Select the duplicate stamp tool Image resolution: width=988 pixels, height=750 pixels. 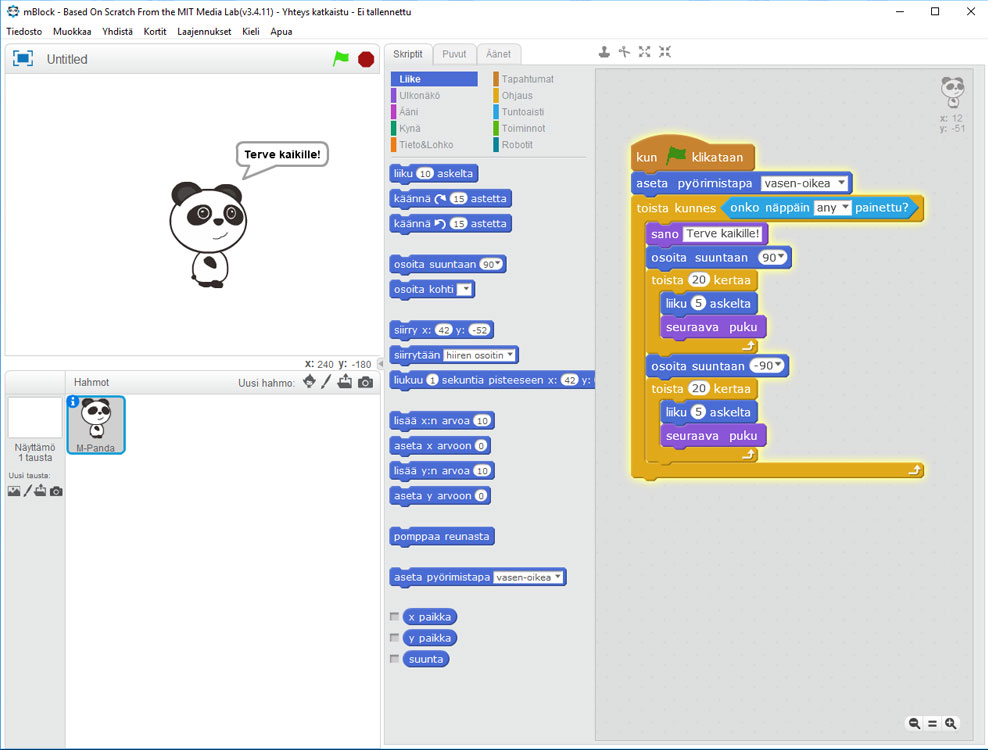coord(603,52)
